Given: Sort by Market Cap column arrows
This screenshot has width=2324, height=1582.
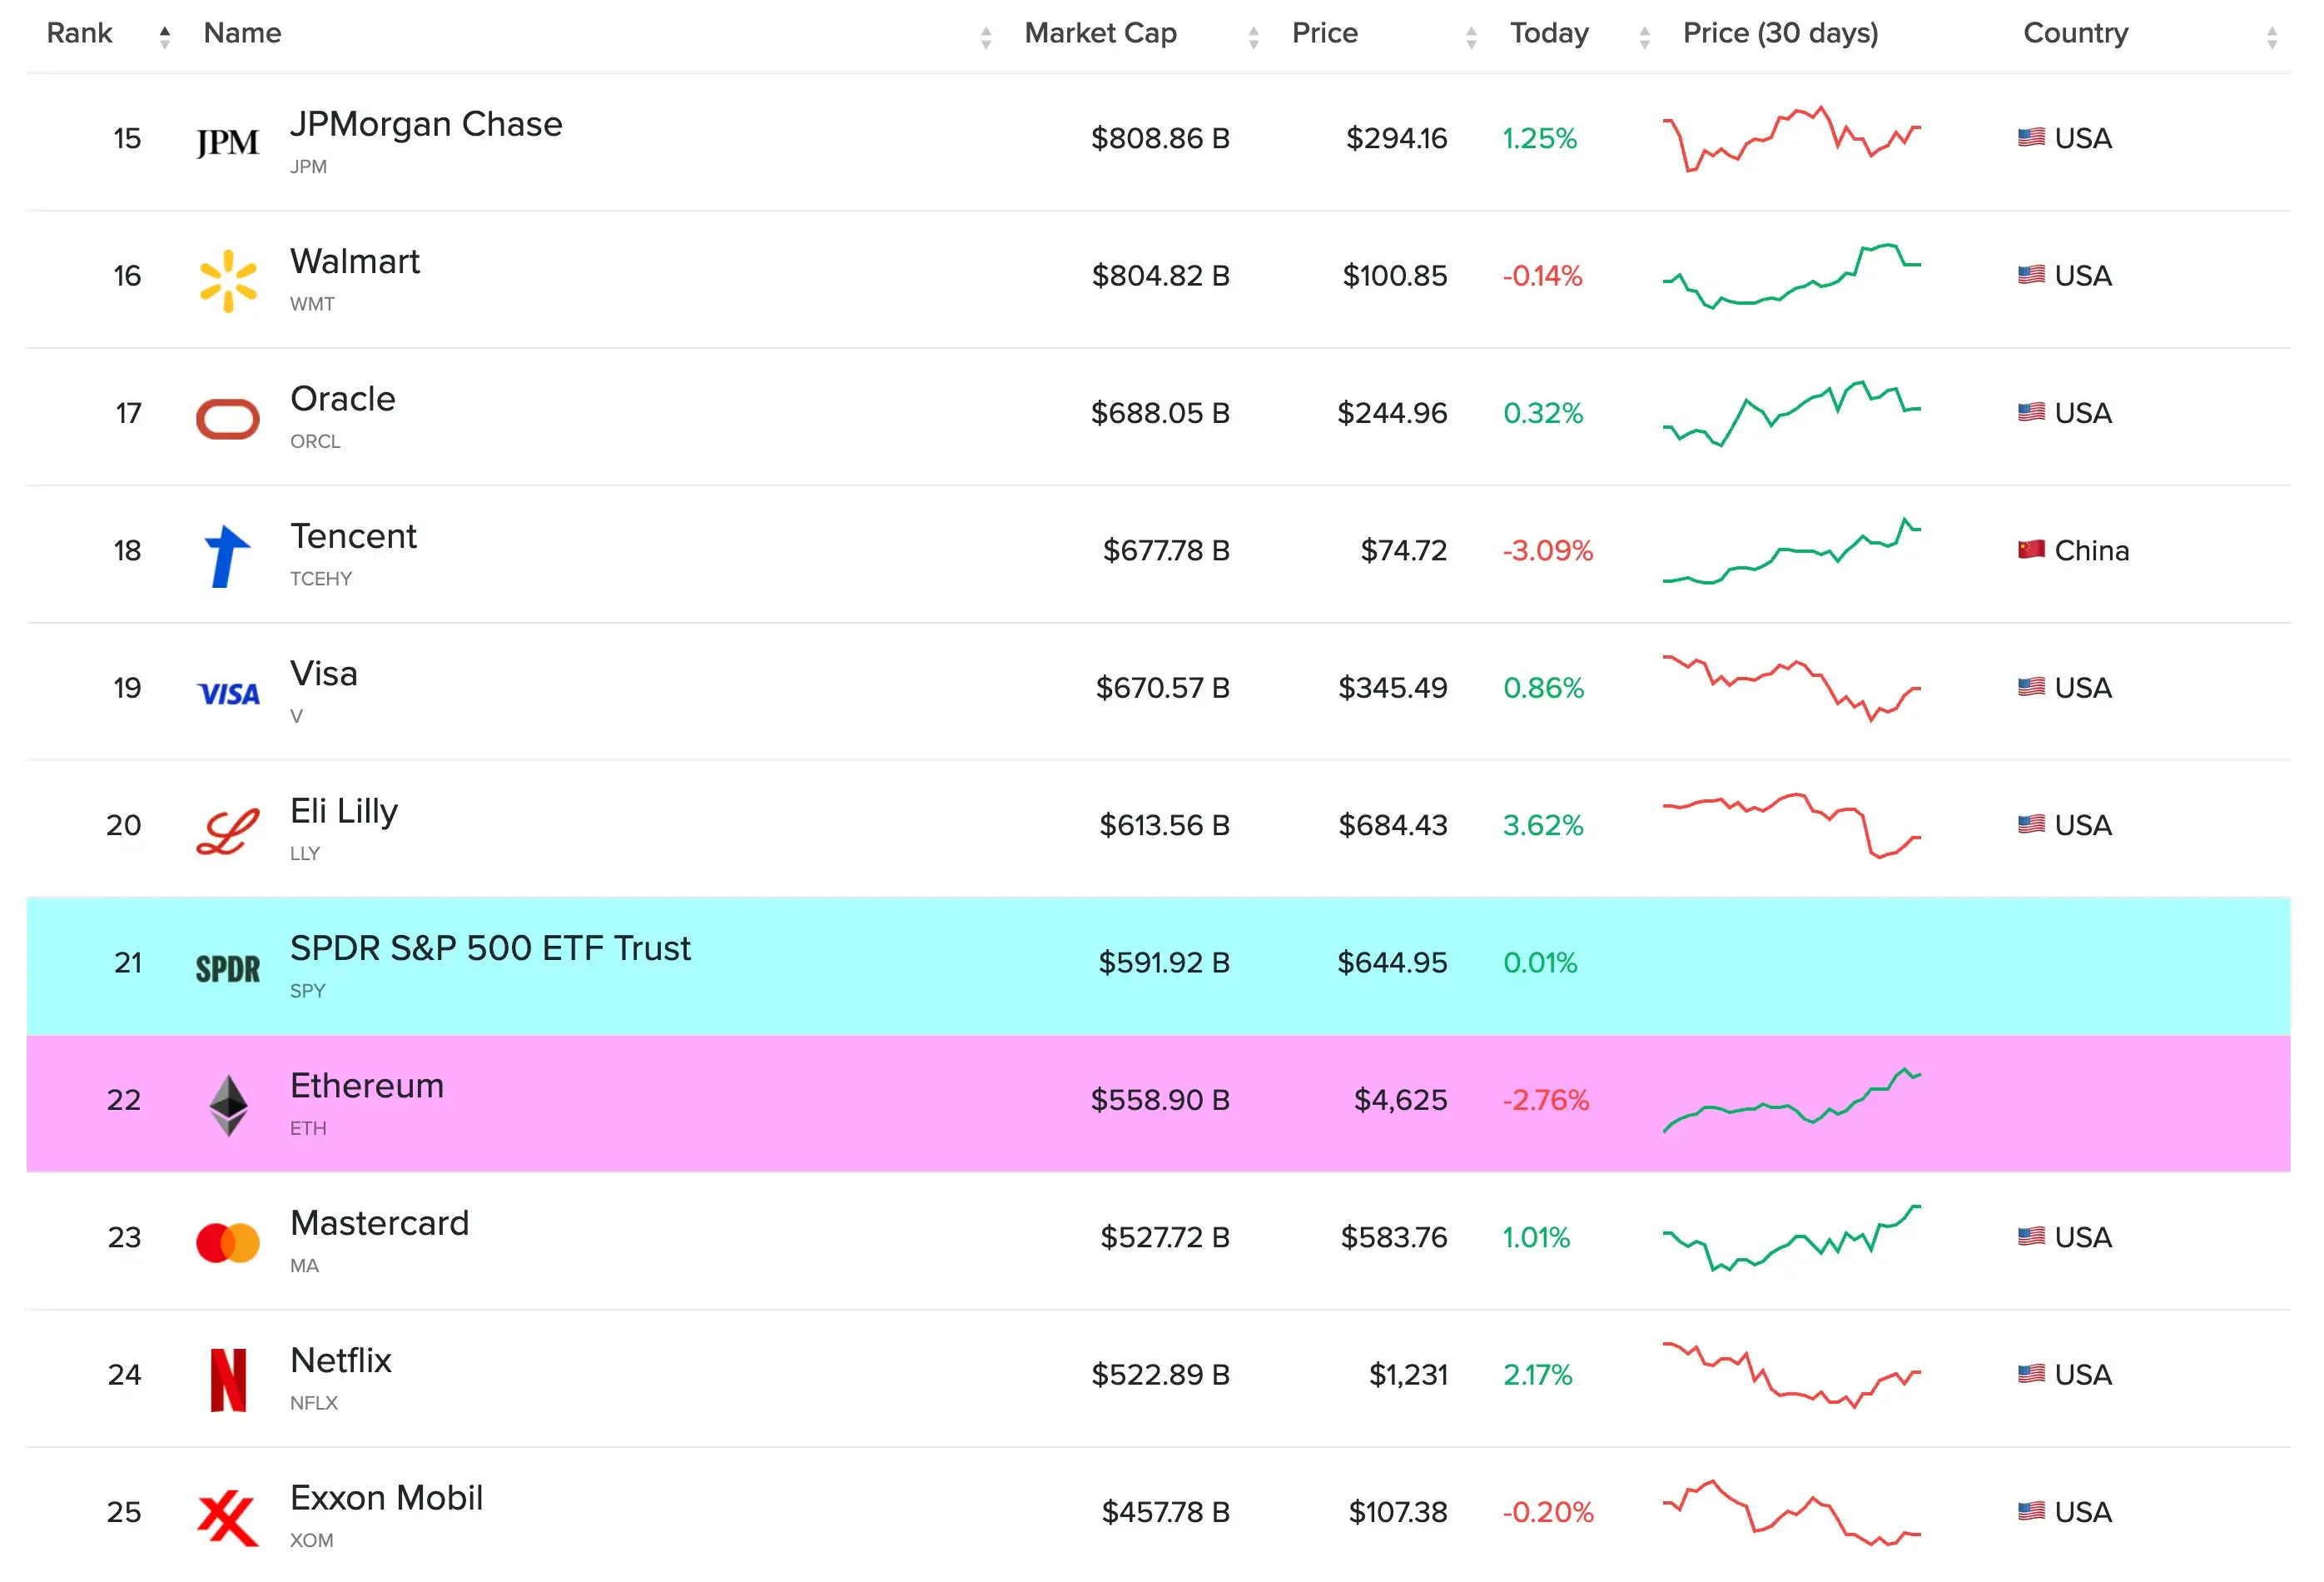Looking at the screenshot, I should pyautogui.click(x=1253, y=38).
